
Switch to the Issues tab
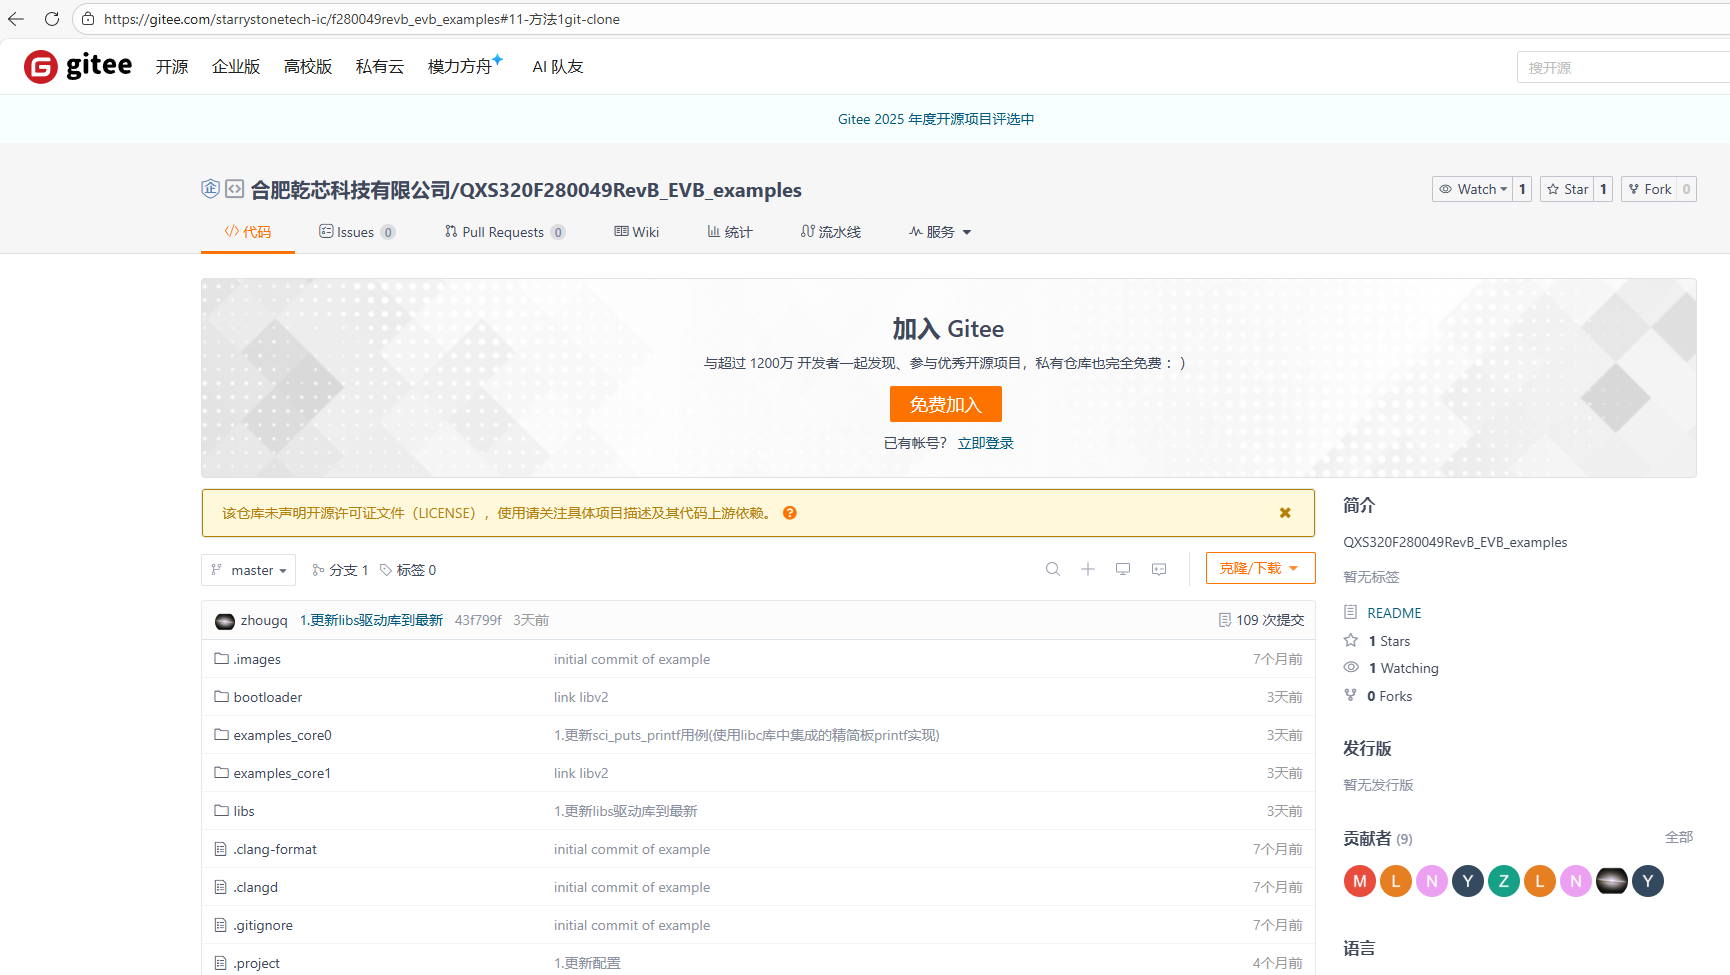pos(357,232)
